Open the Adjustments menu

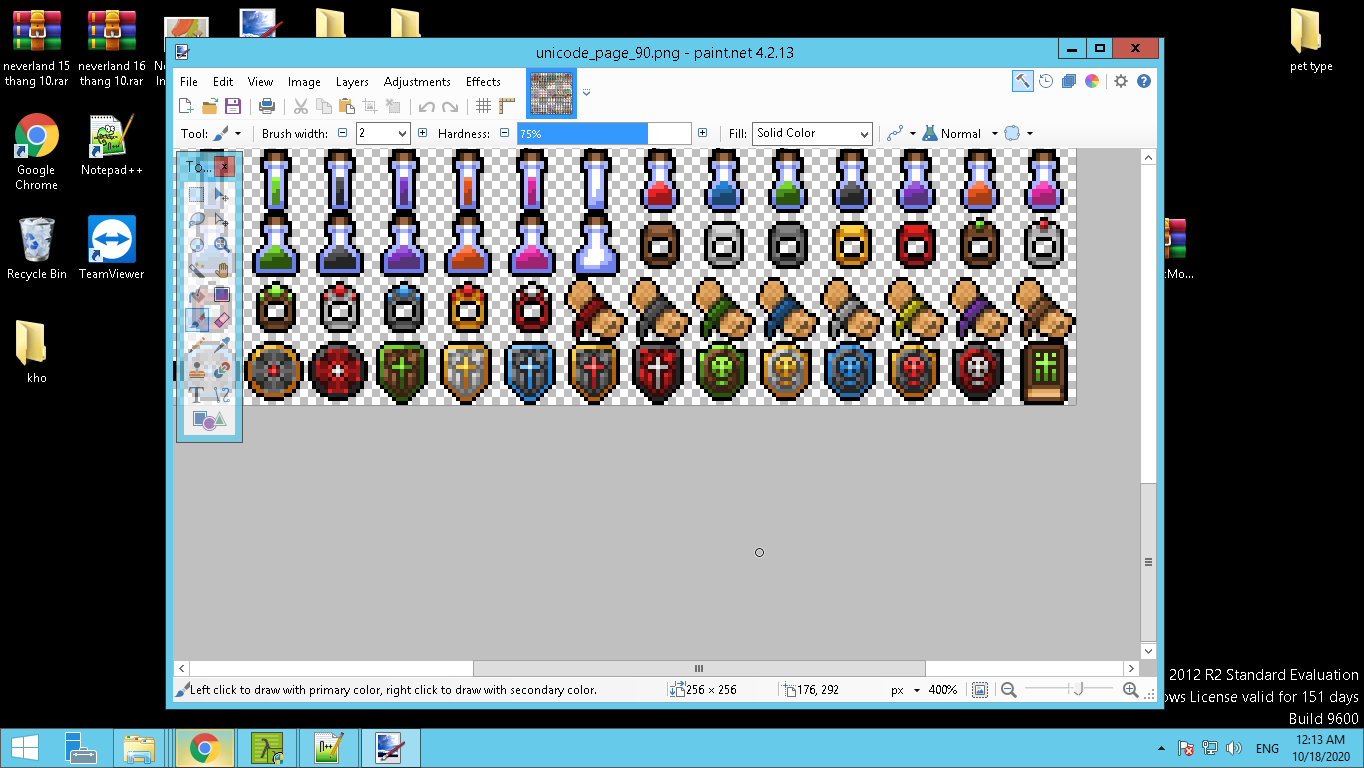tap(417, 82)
